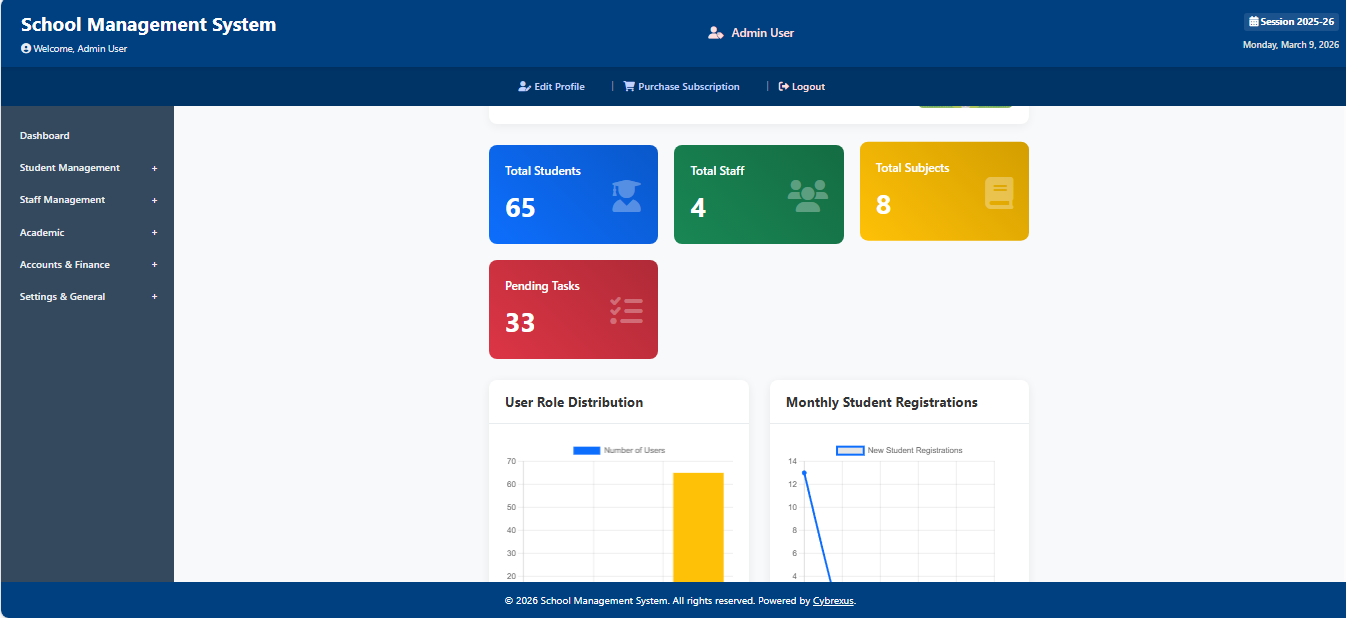The image size is (1346, 618).
Task: Click the graduation cap icon on Total Students card
Action: pyautogui.click(x=626, y=196)
